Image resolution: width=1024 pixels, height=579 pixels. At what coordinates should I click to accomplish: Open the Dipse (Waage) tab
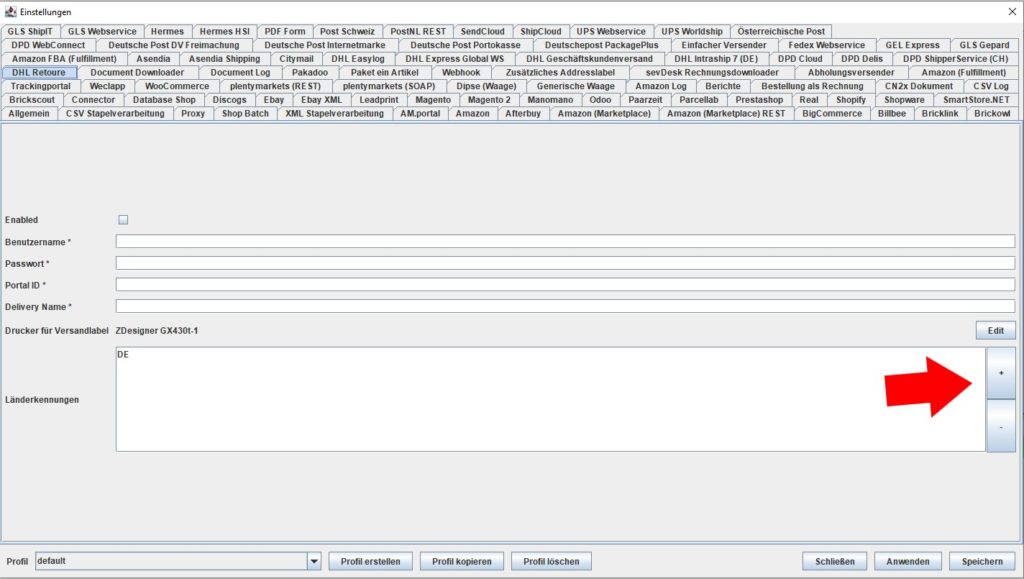487,86
